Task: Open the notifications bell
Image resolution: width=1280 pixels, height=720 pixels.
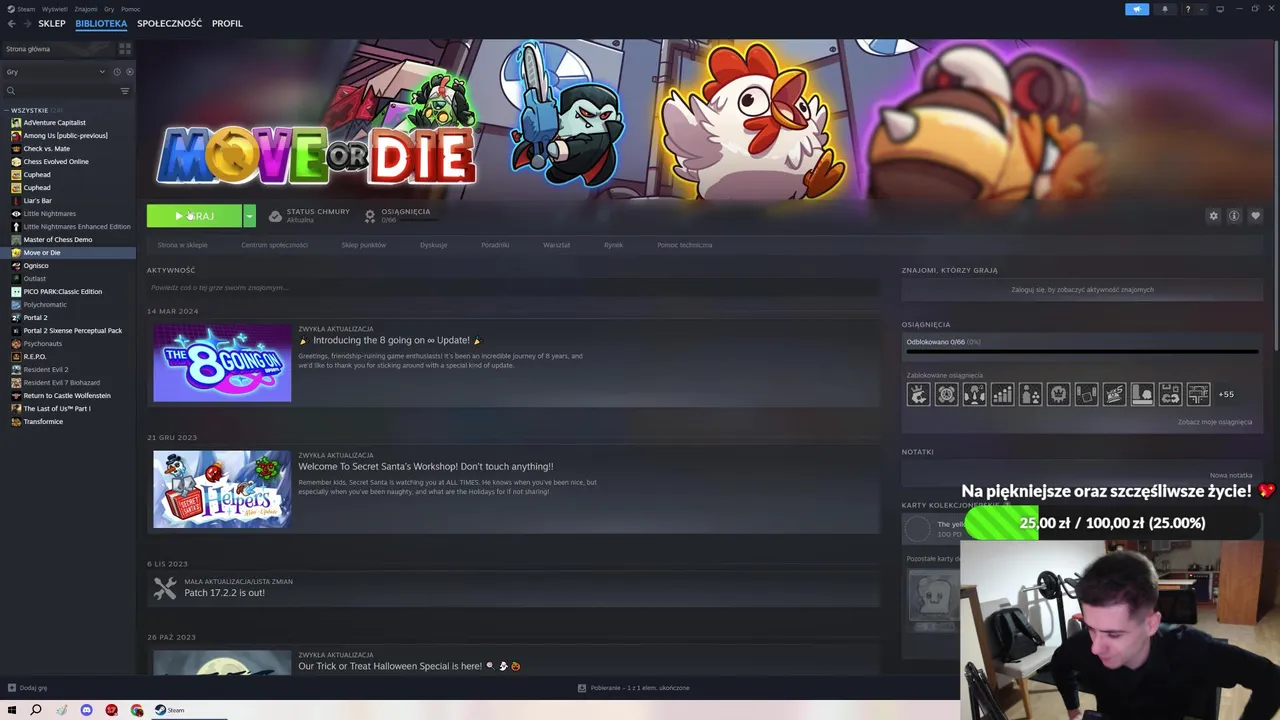Action: (x=1164, y=9)
